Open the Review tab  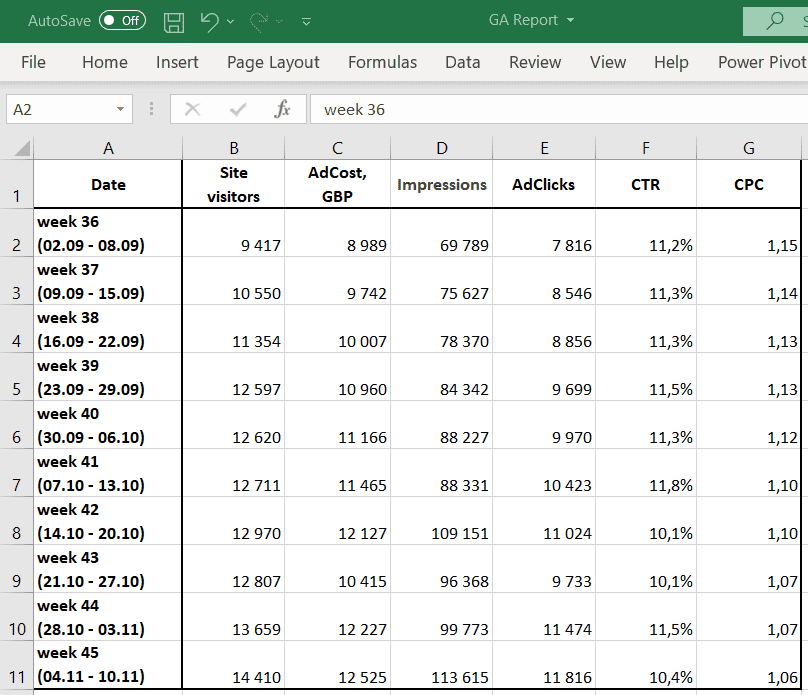tap(535, 62)
